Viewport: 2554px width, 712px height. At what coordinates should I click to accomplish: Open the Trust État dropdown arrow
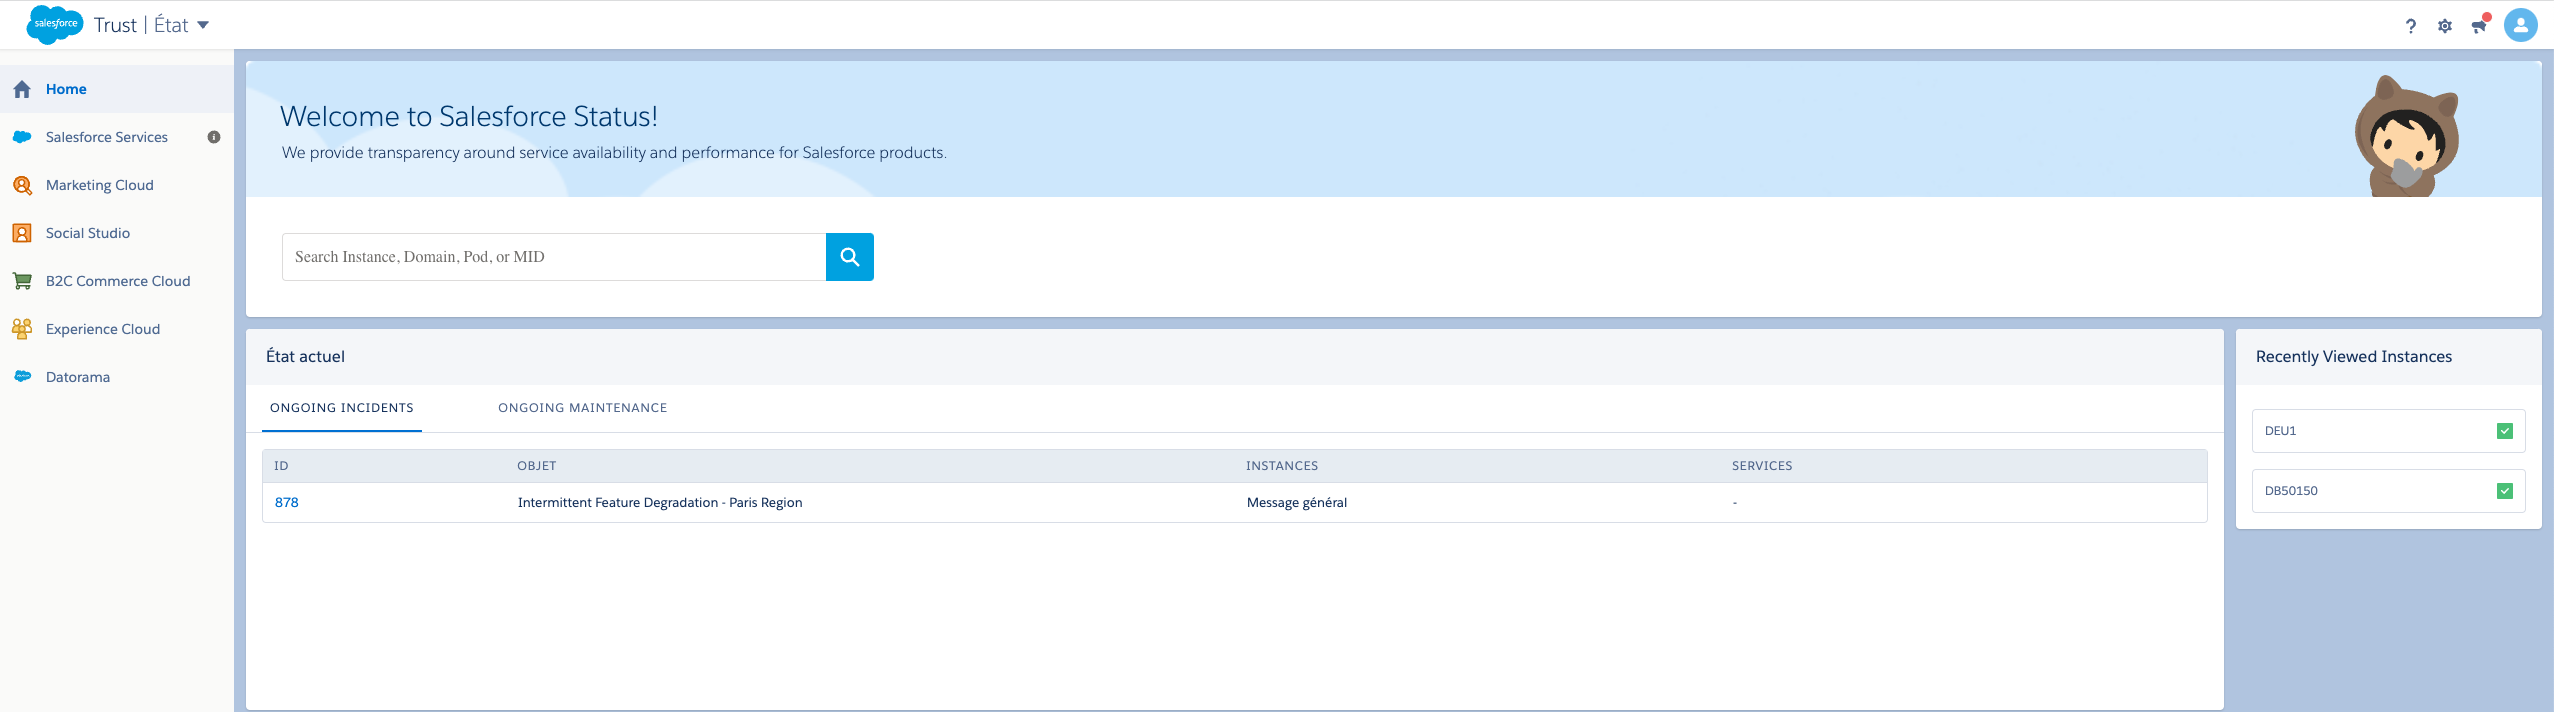coord(203,25)
